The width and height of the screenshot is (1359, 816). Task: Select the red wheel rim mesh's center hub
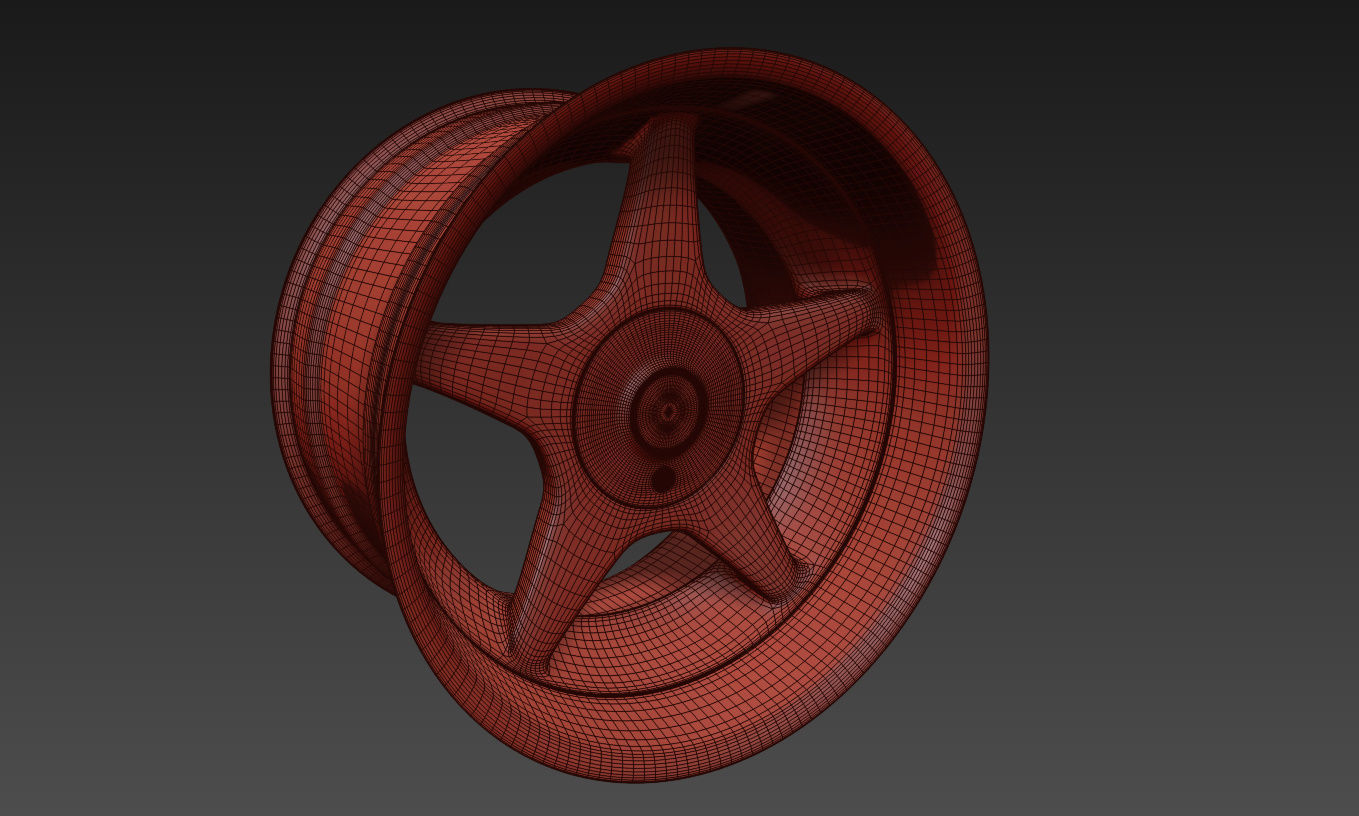[x=667, y=410]
